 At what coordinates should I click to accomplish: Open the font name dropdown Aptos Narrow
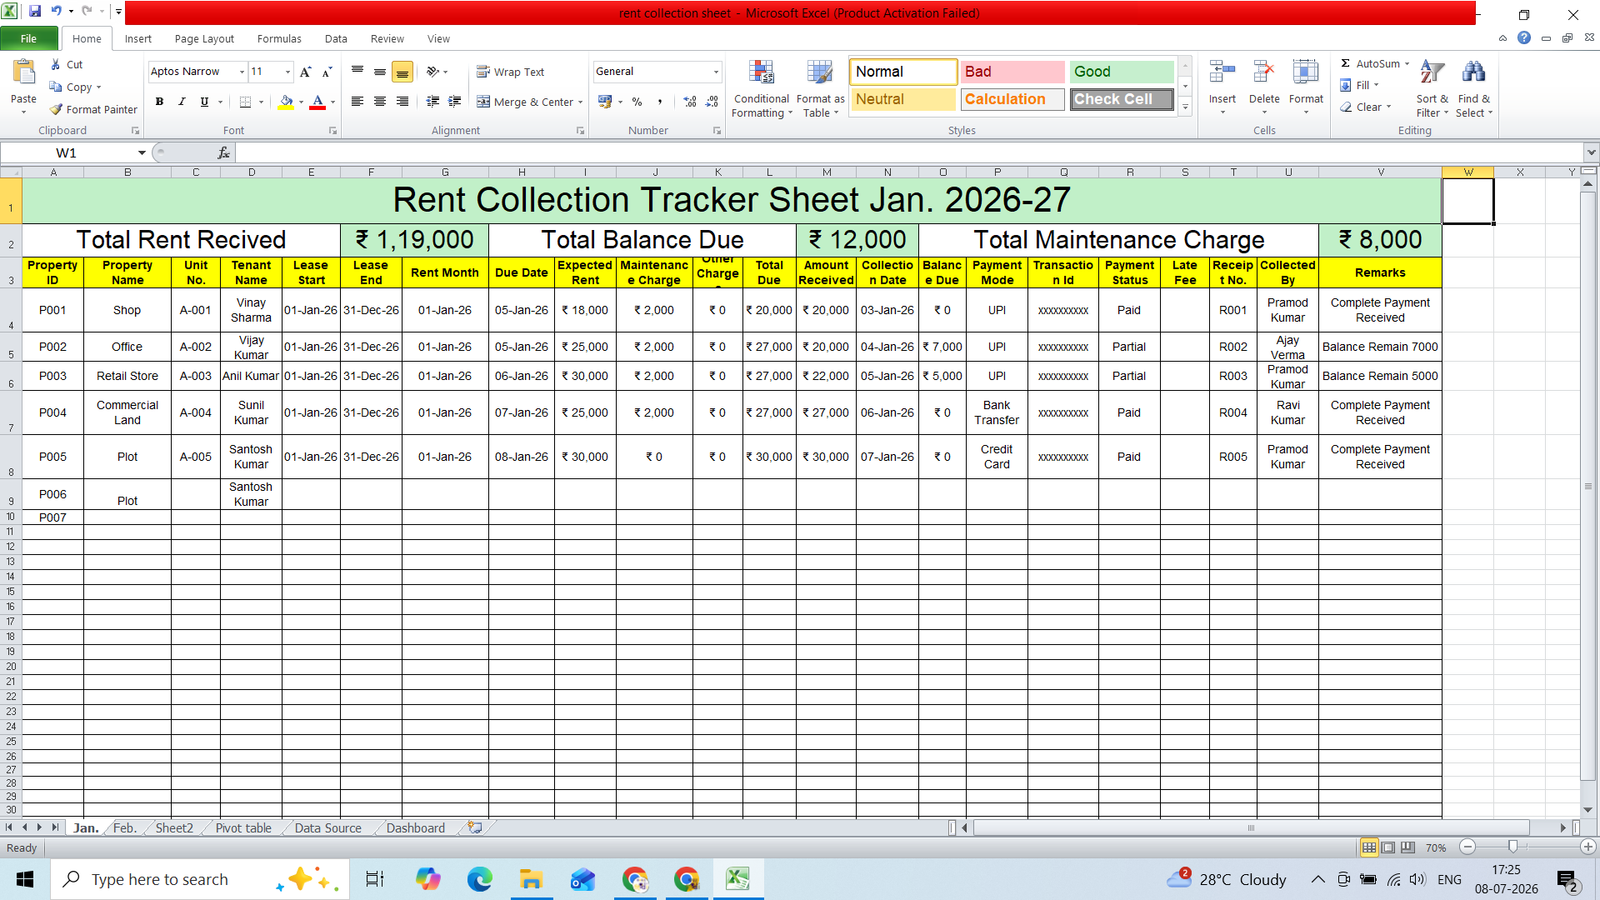[241, 72]
